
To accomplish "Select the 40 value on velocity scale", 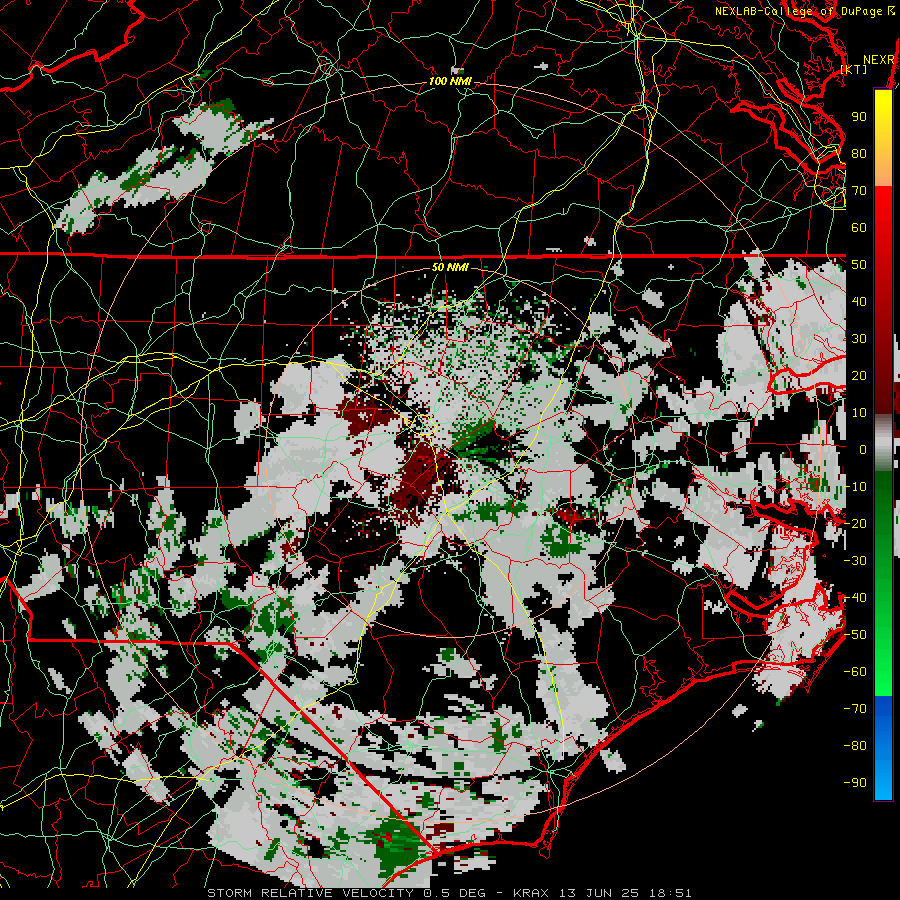I will click(859, 302).
